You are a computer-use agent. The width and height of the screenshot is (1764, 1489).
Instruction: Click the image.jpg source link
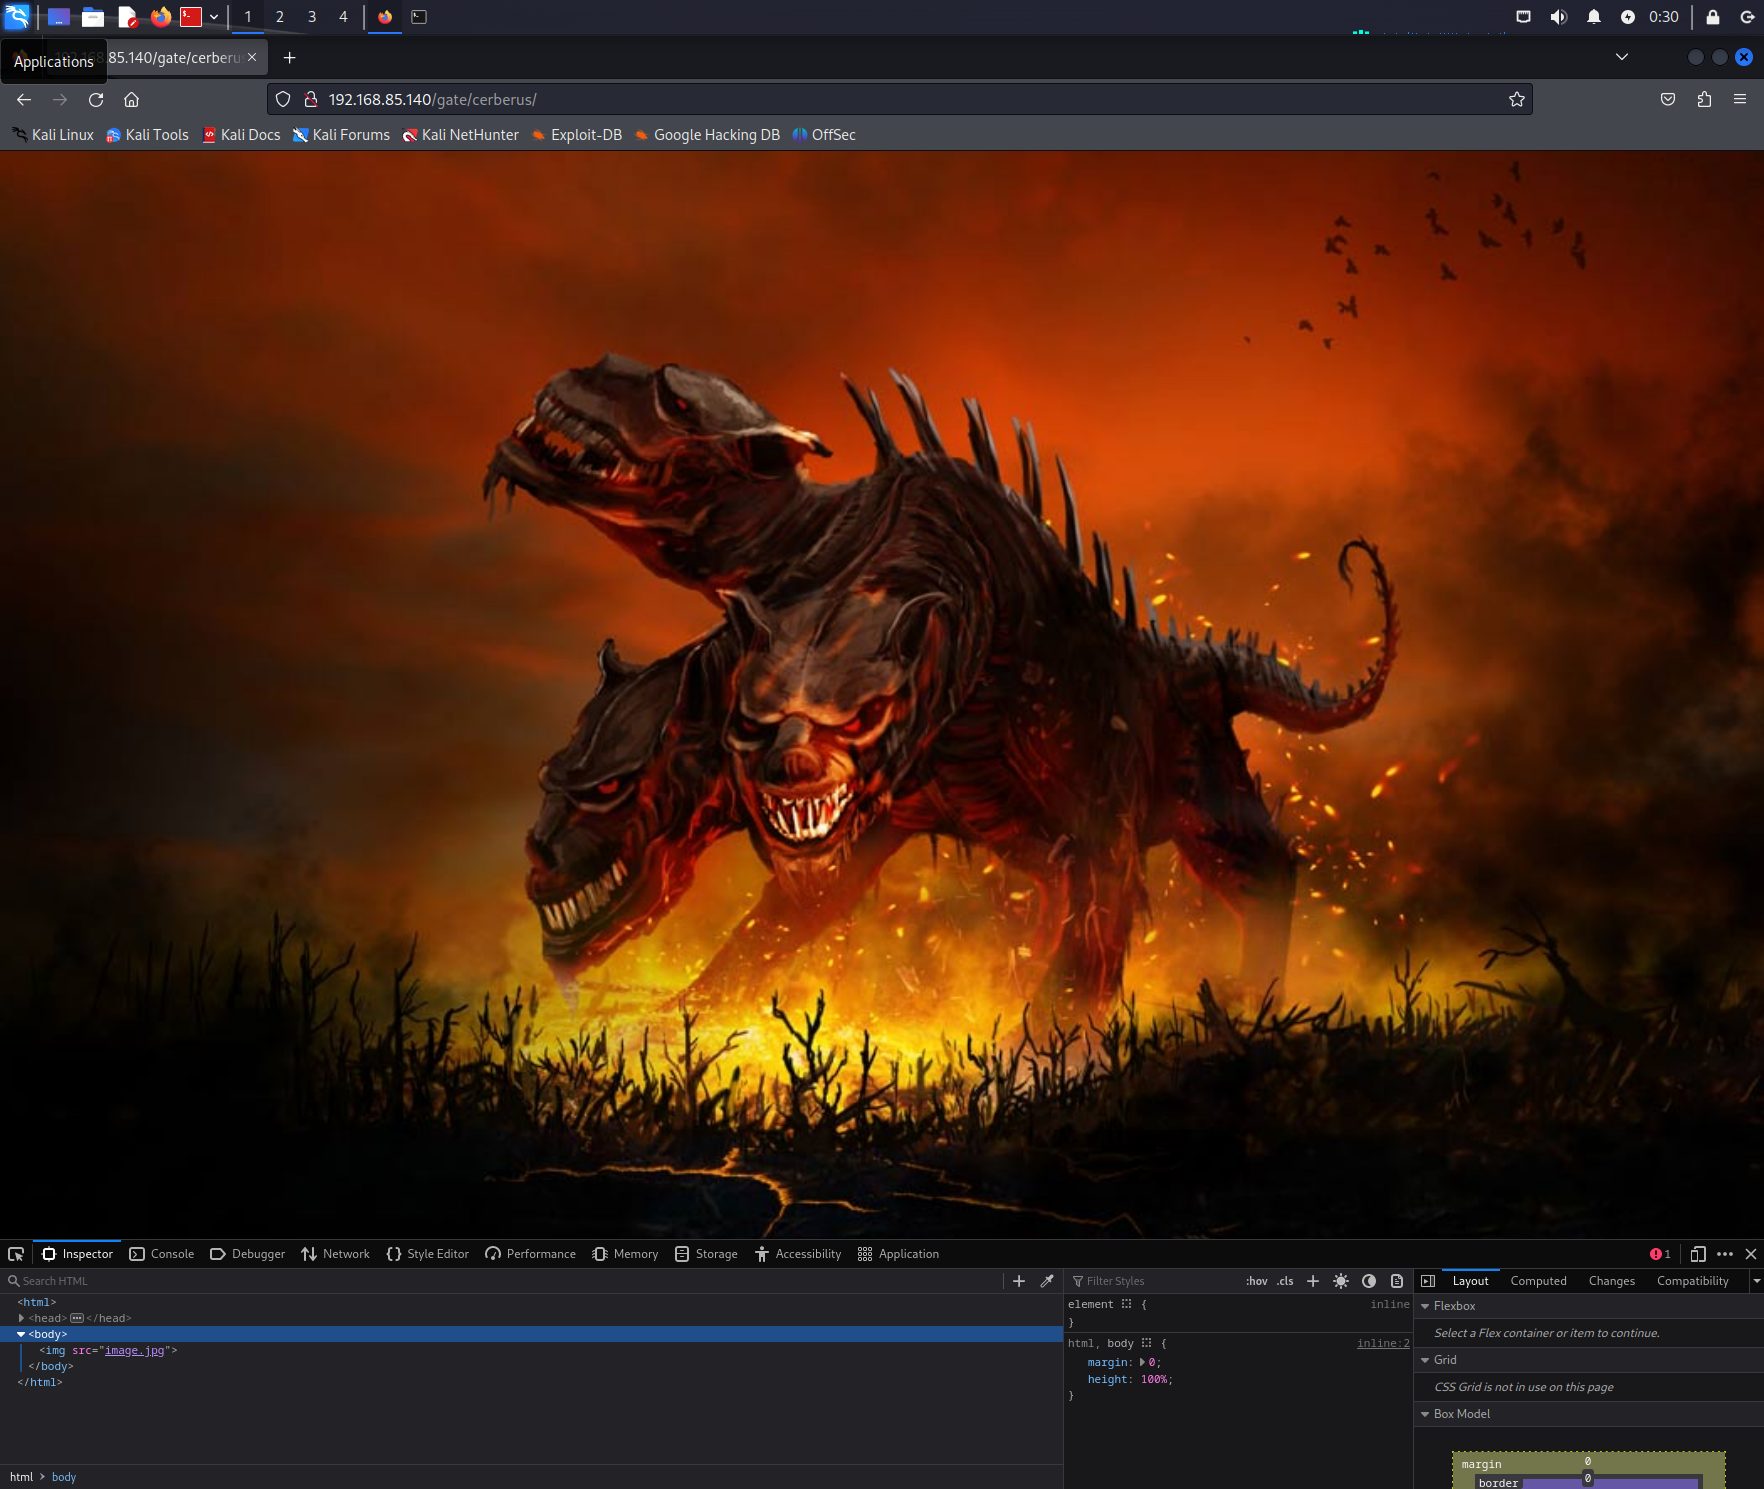click(134, 1350)
